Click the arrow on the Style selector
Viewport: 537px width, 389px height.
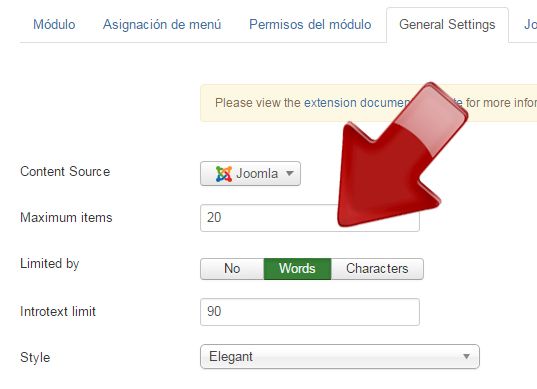[466, 356]
